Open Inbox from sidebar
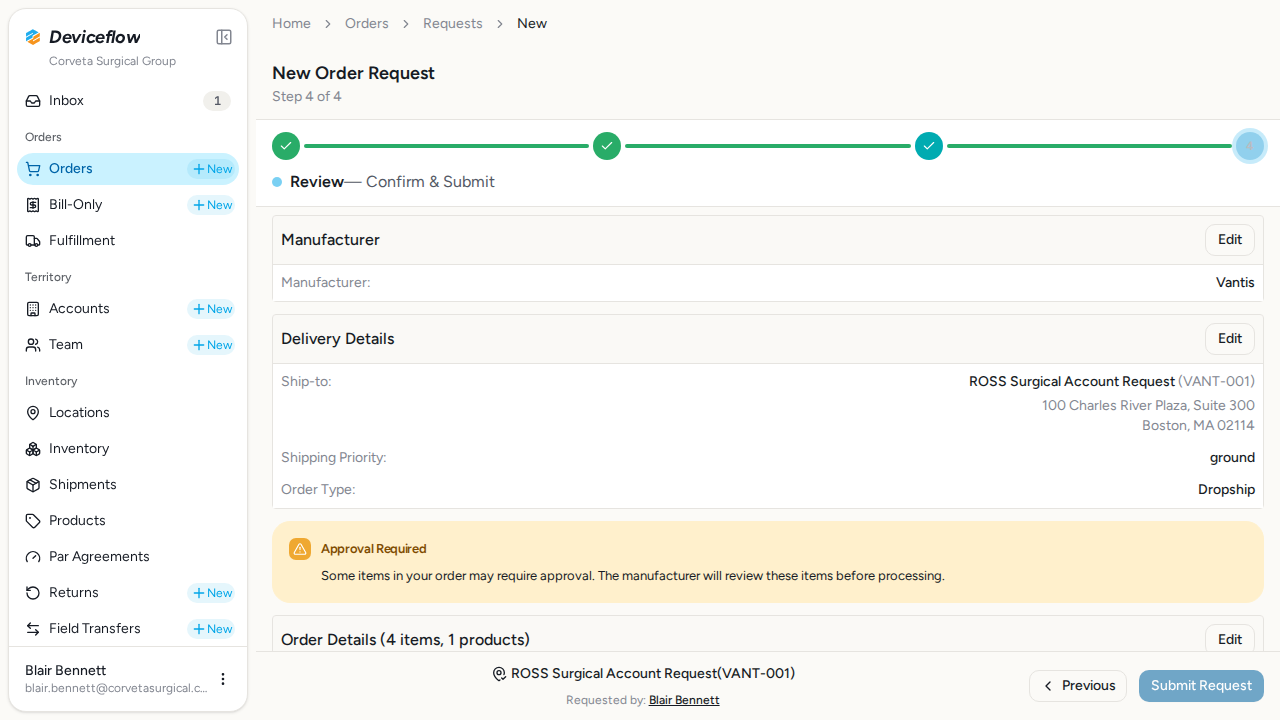This screenshot has width=1280, height=720. [x=128, y=101]
